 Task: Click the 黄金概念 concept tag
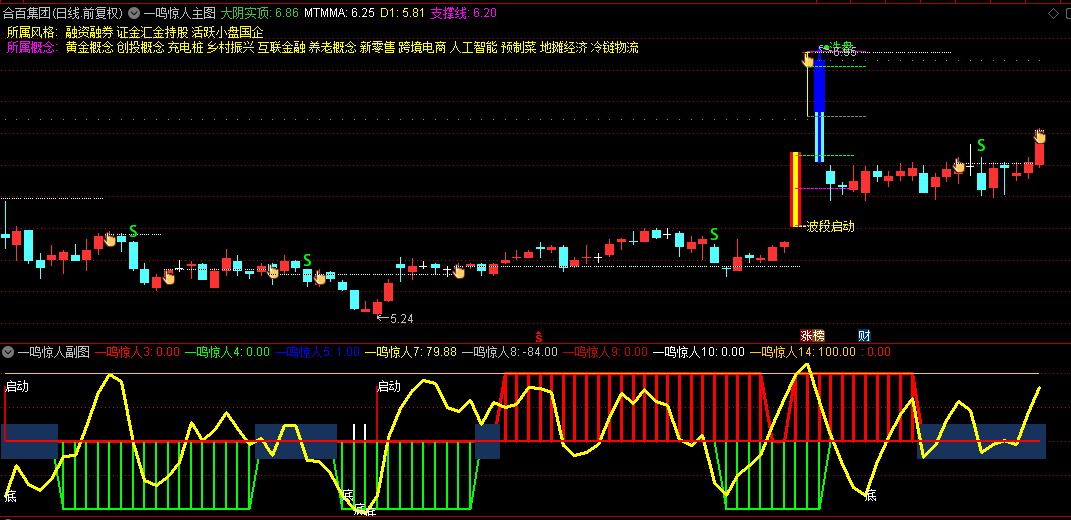(89, 48)
